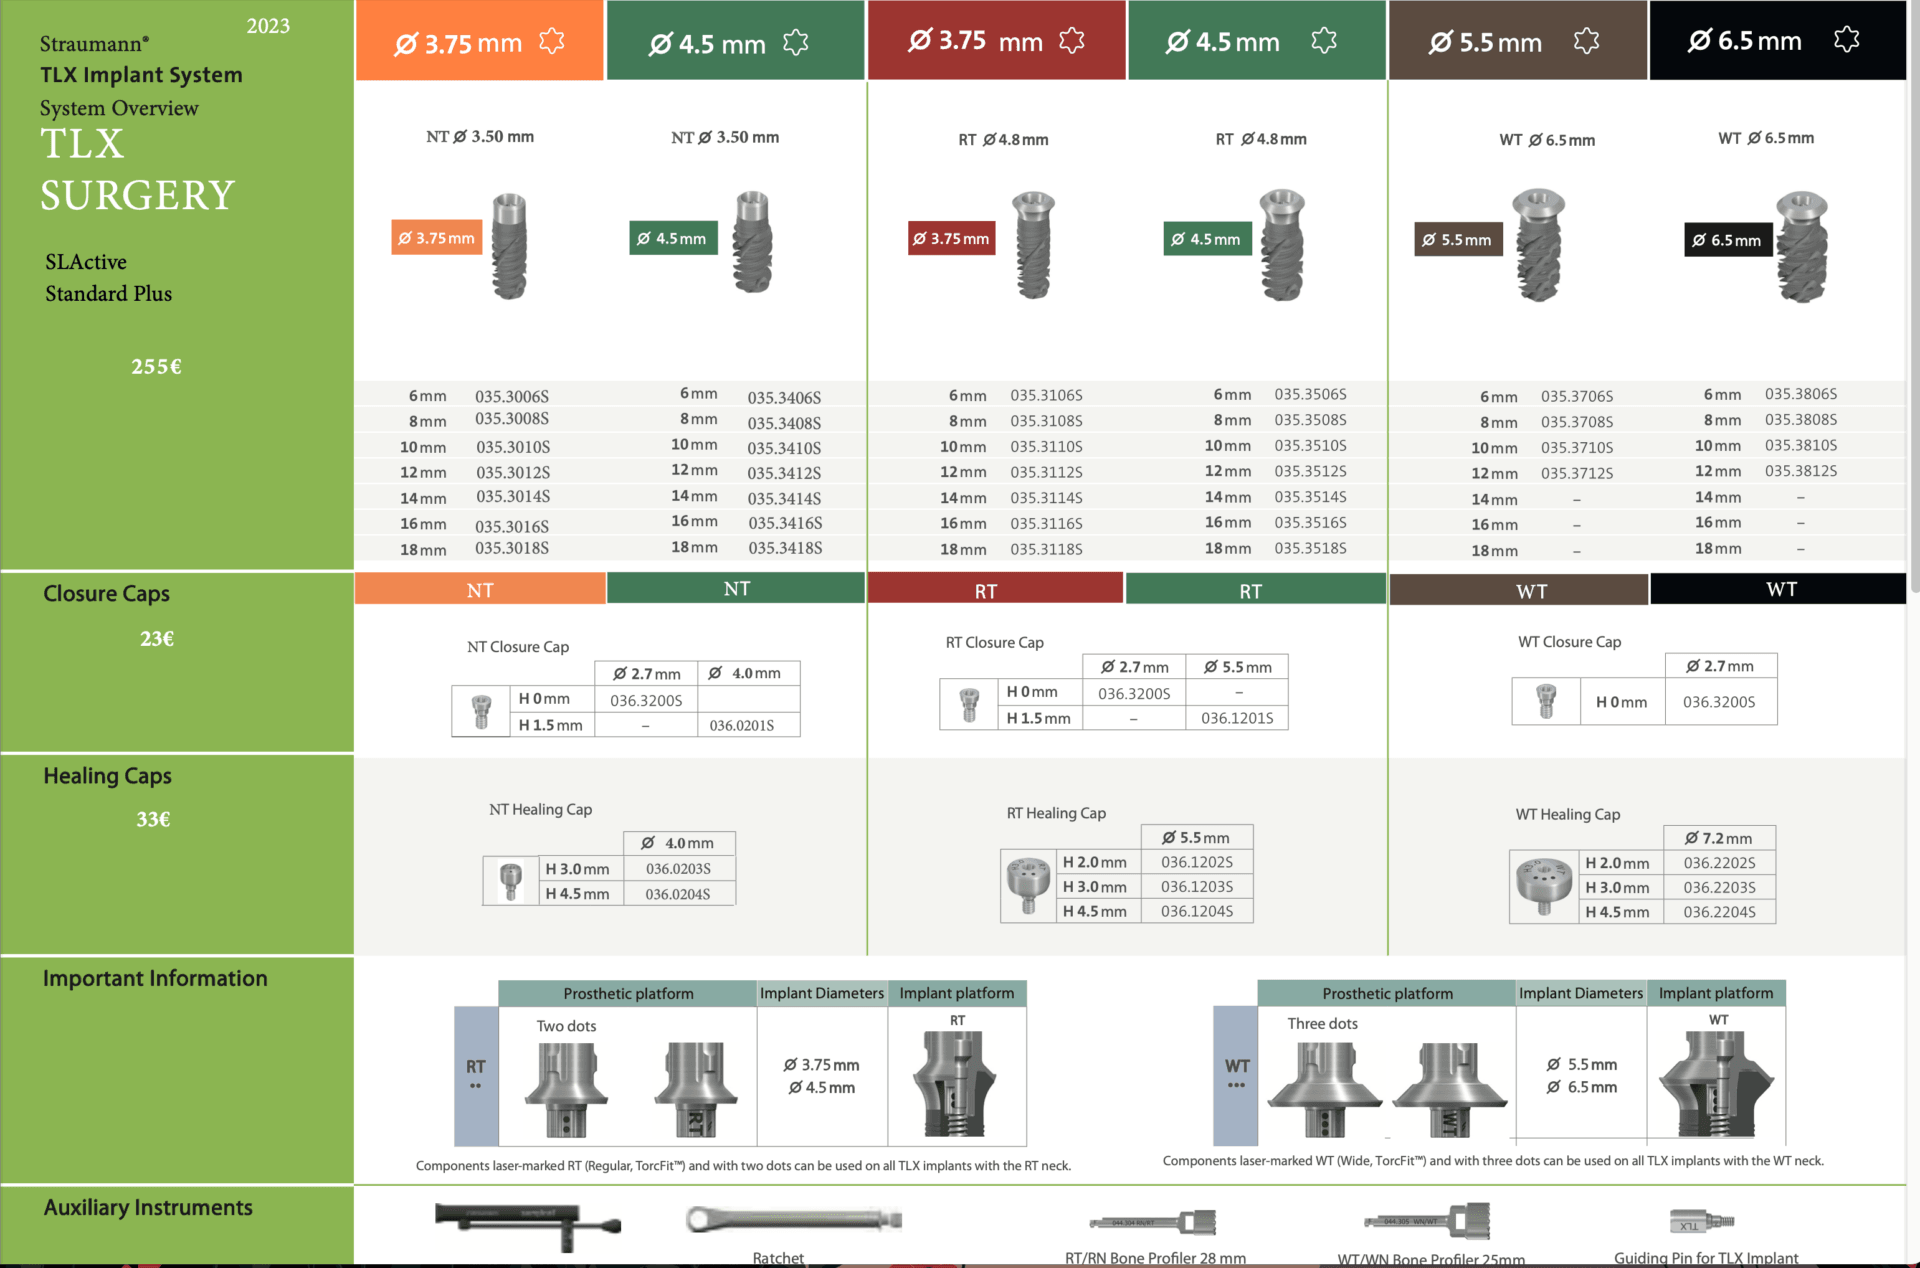
Task: Select the green RT tab bar
Action: tap(1255, 590)
